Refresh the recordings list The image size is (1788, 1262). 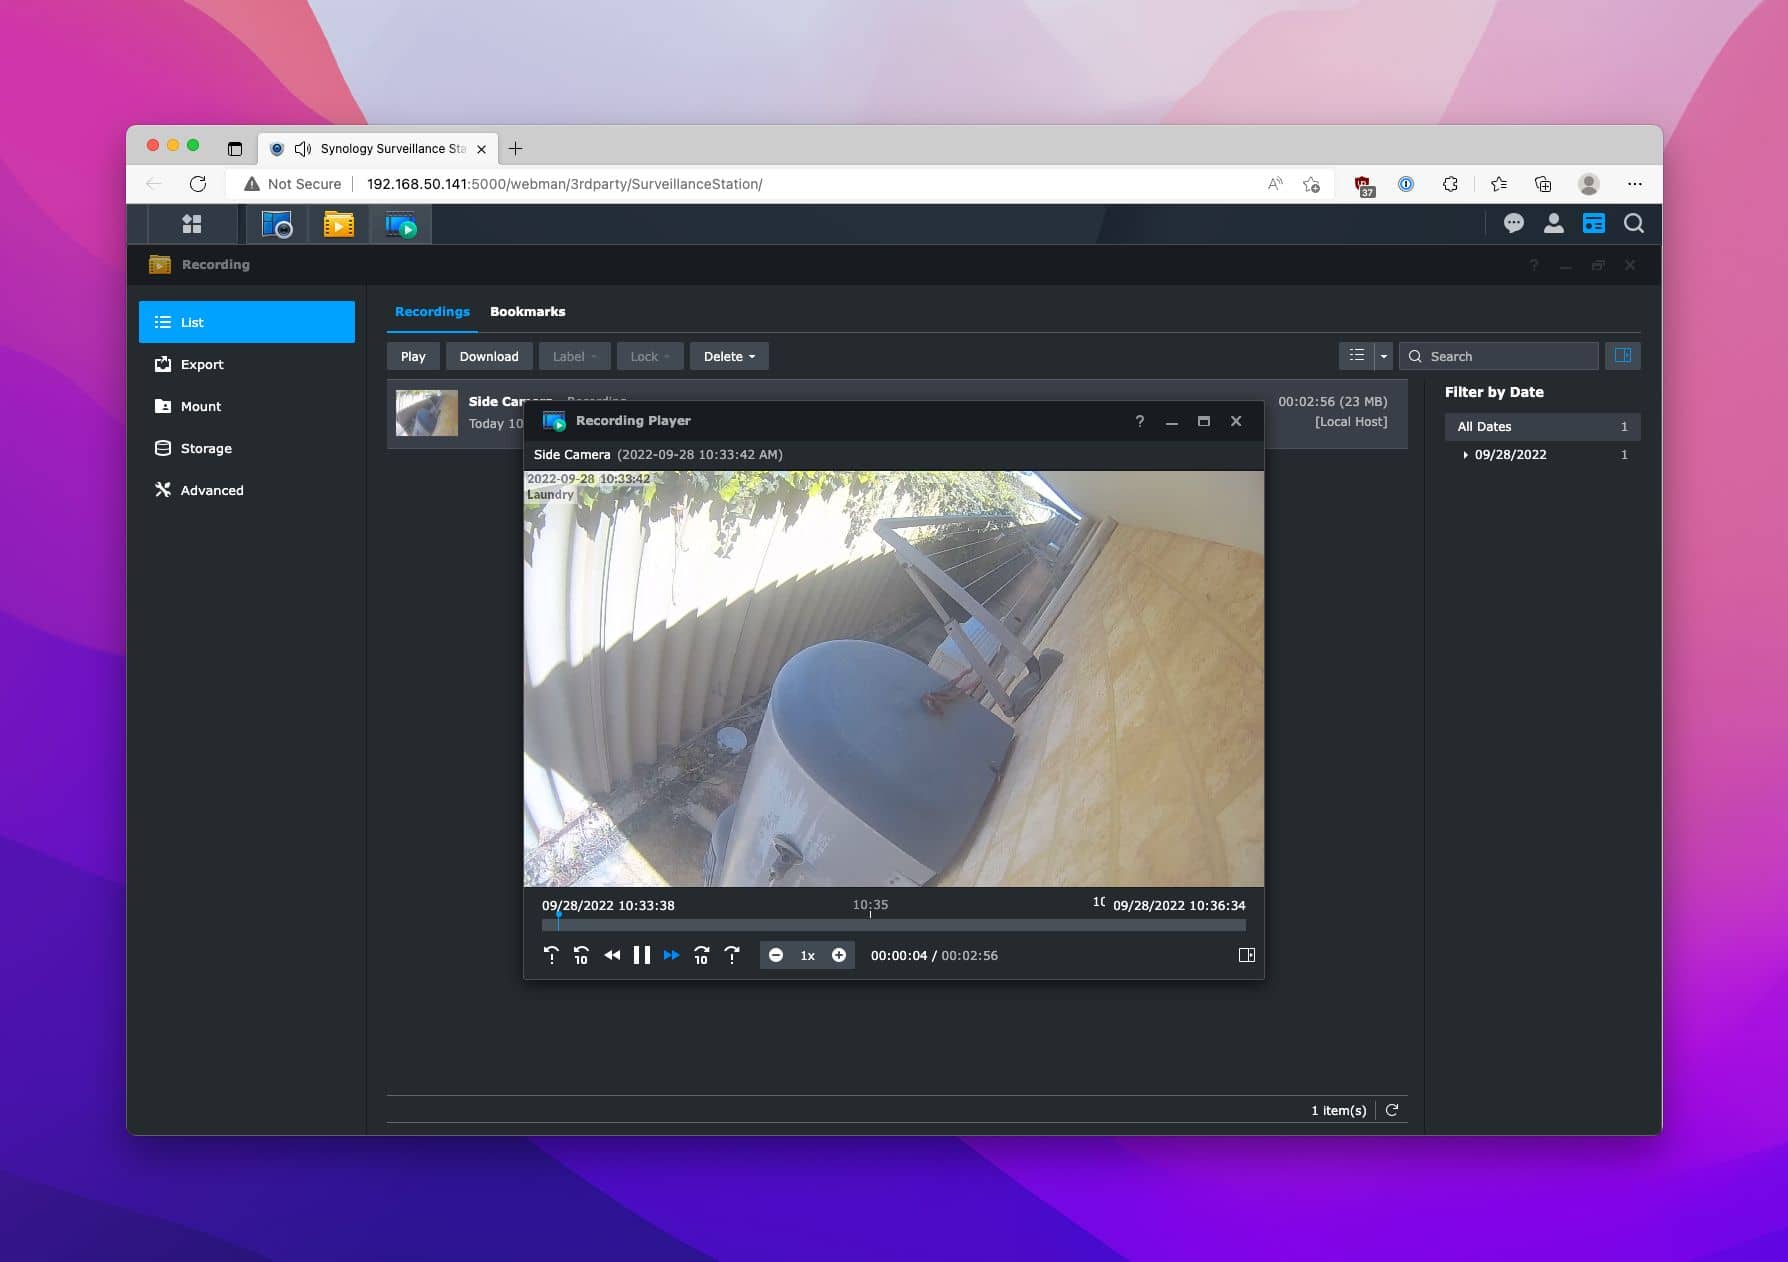point(1392,1110)
